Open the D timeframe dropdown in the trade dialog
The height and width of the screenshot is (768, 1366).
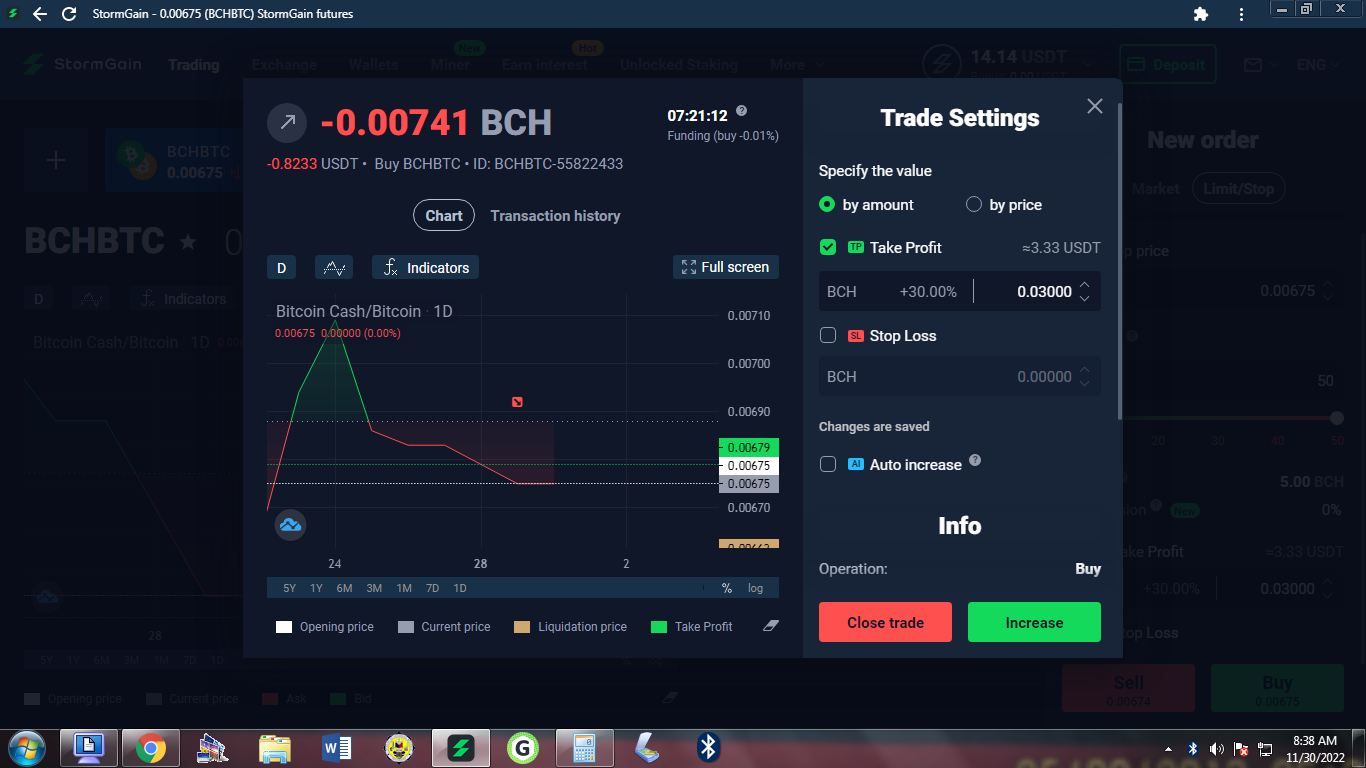coord(281,267)
